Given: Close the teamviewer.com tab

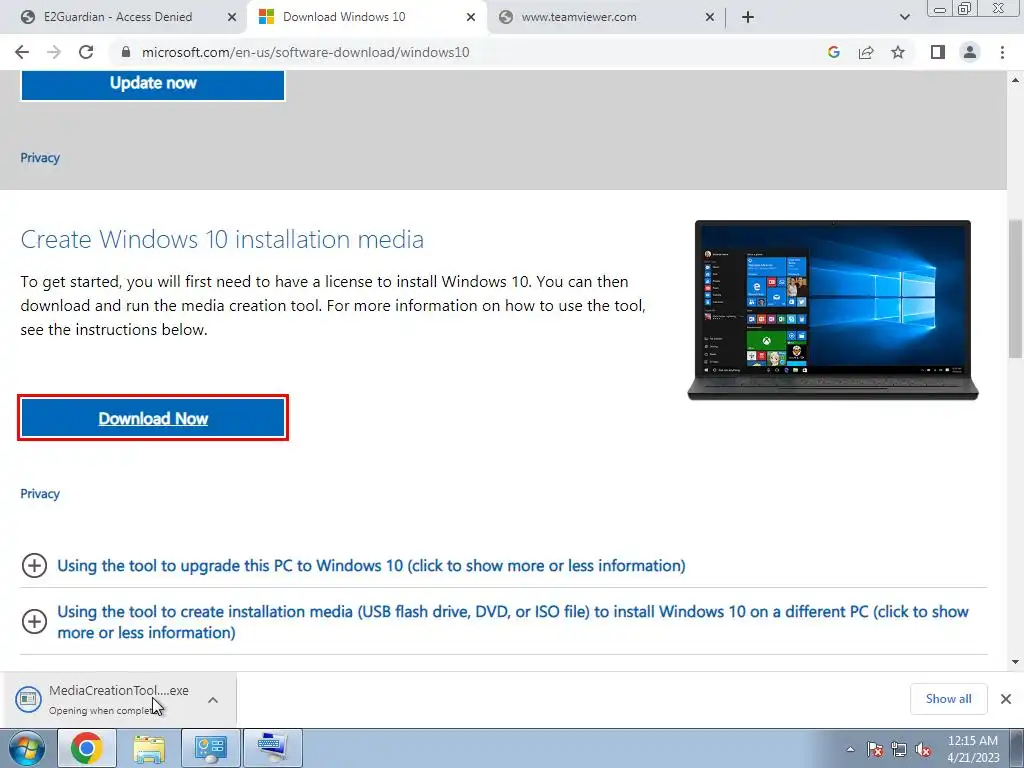Looking at the screenshot, I should (710, 17).
